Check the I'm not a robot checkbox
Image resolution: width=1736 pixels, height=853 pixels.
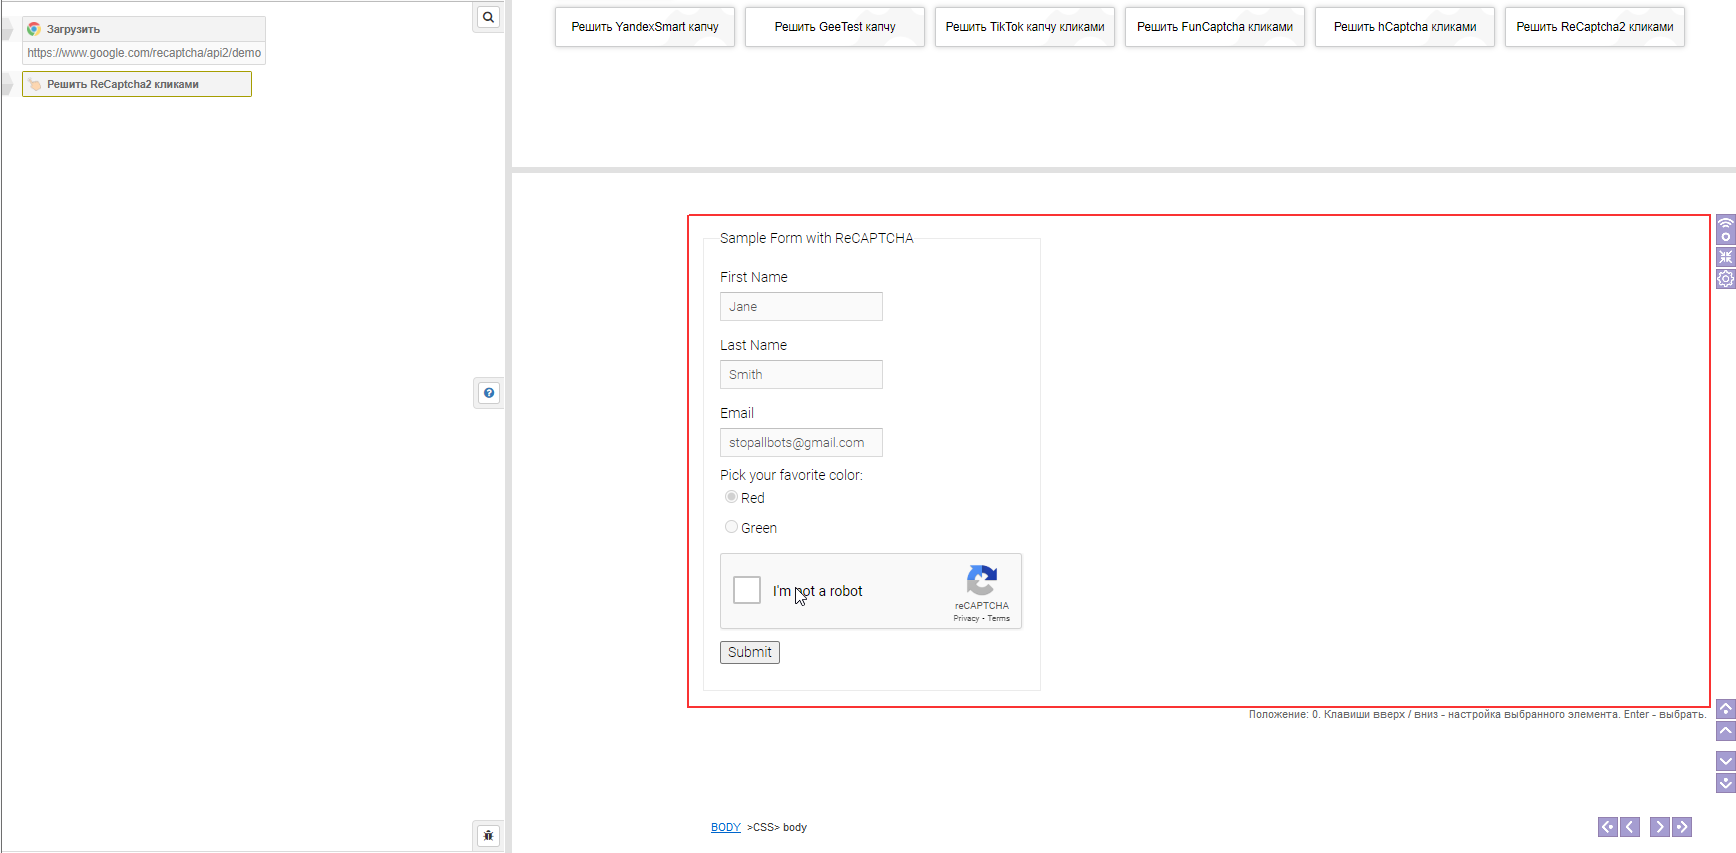point(747,590)
